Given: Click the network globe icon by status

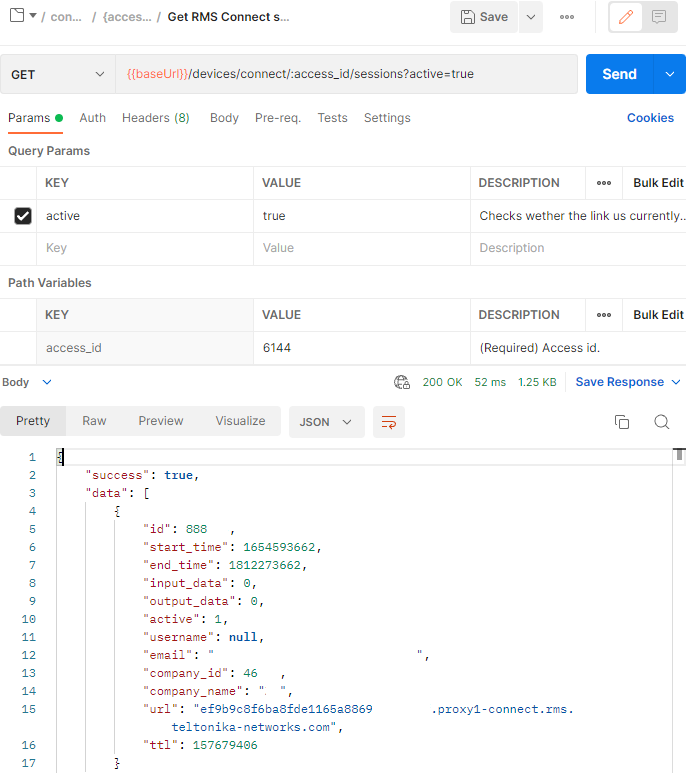Looking at the screenshot, I should point(402,382).
